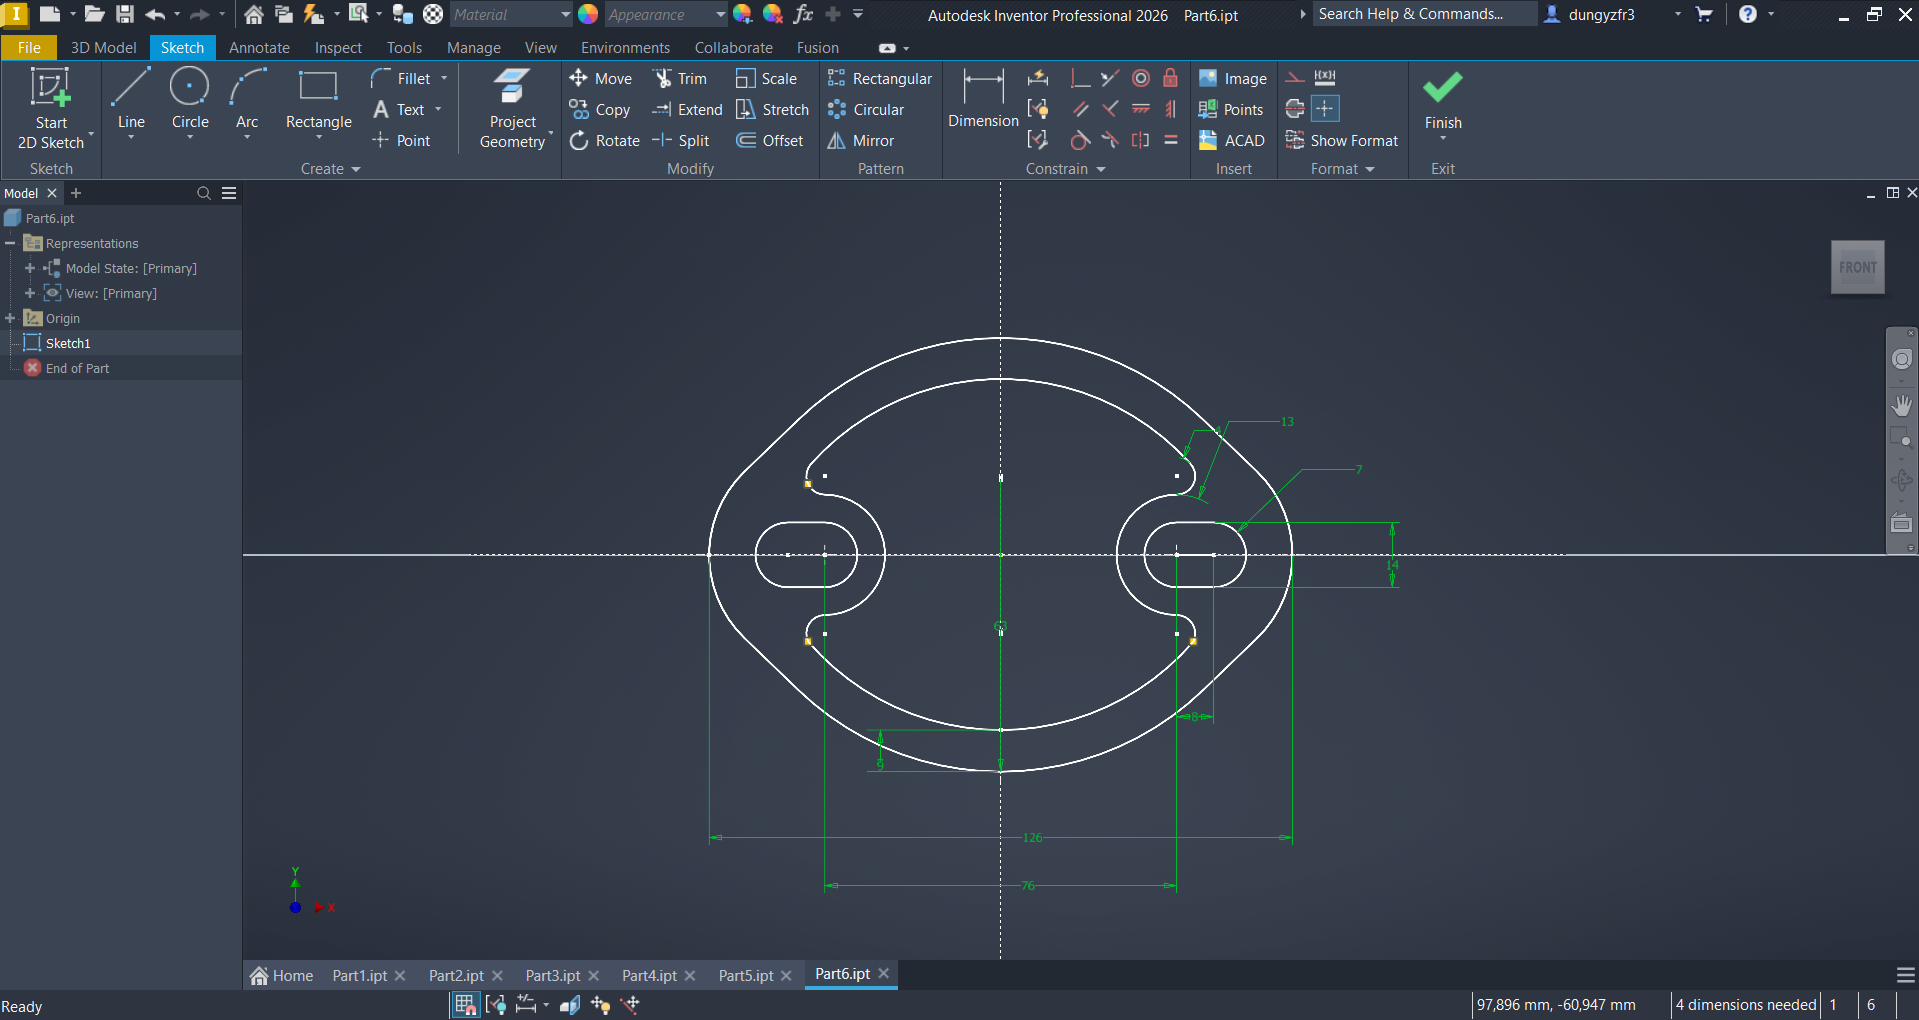The height and width of the screenshot is (1020, 1919).
Task: Apply the Fix constraint lock icon
Action: click(1170, 79)
